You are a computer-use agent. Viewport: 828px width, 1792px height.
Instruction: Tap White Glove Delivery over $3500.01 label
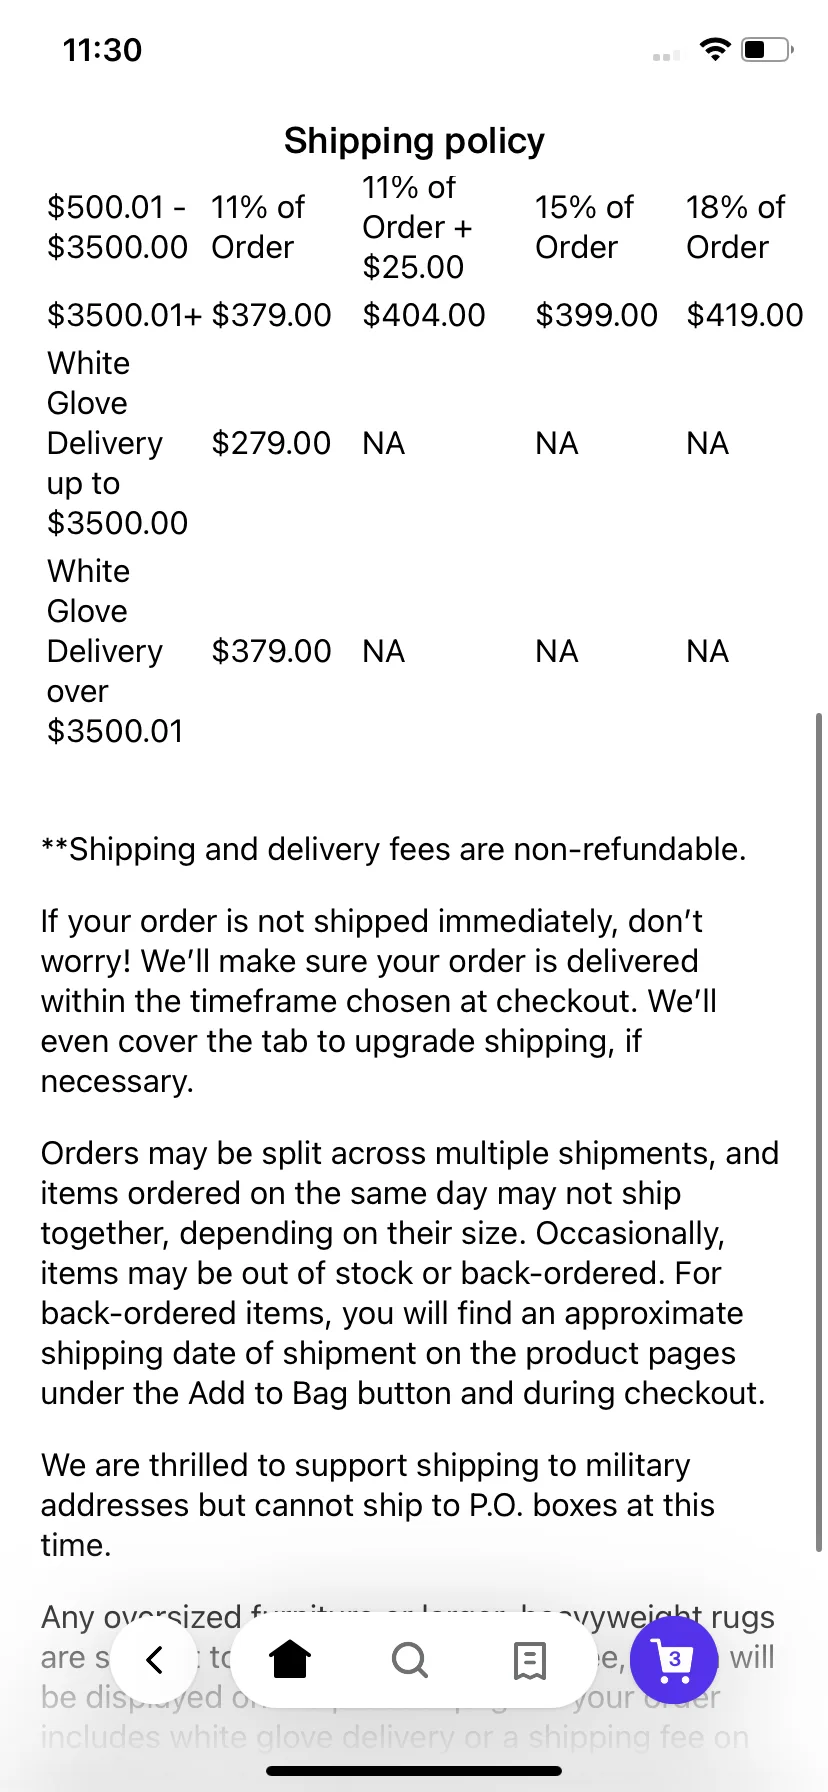[117, 651]
